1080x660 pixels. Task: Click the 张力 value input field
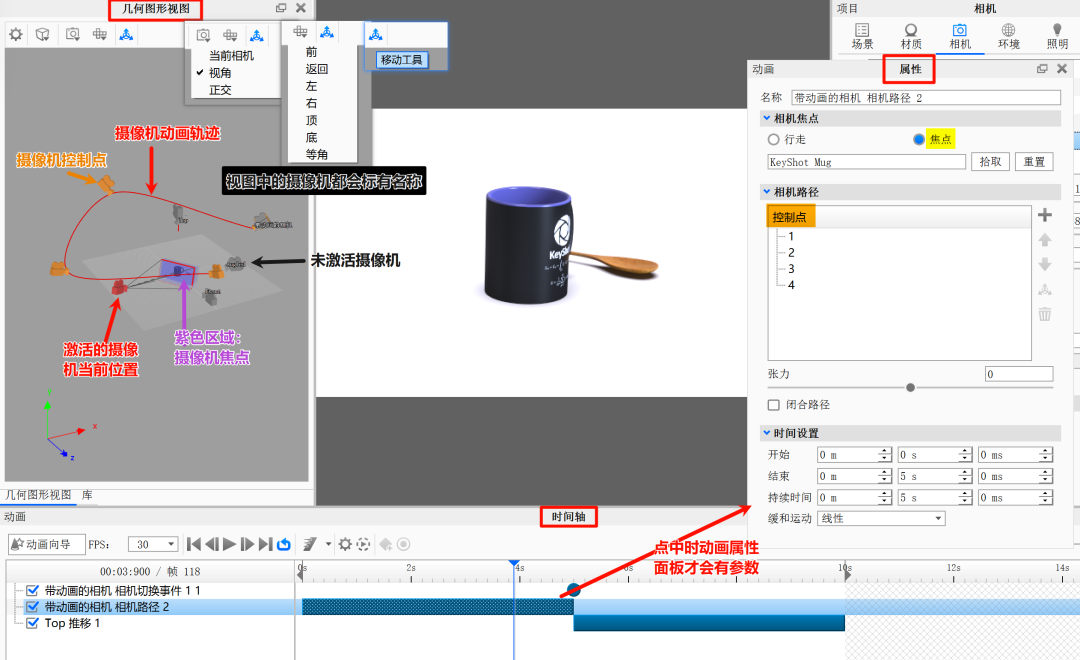pyautogui.click(x=1019, y=374)
